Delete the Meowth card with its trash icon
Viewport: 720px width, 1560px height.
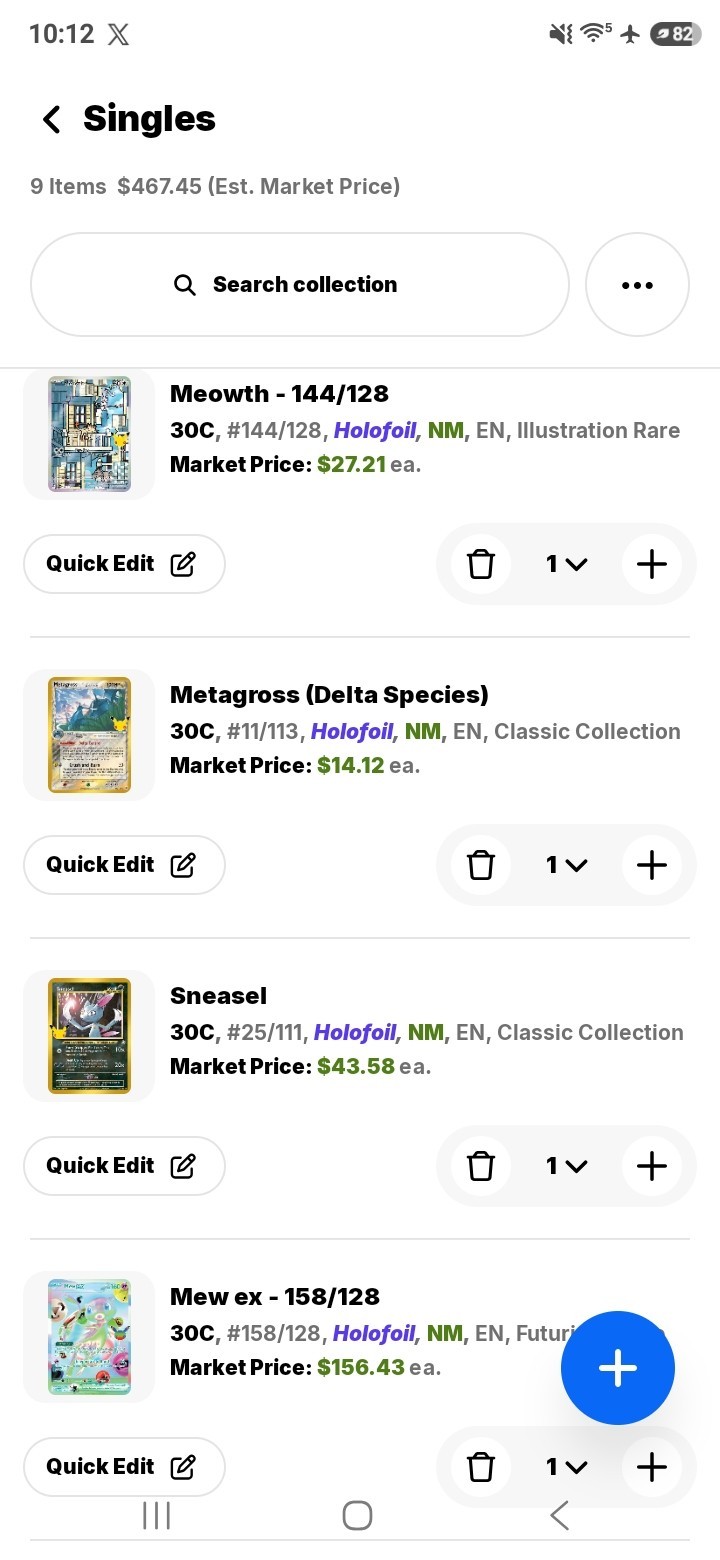coord(481,564)
